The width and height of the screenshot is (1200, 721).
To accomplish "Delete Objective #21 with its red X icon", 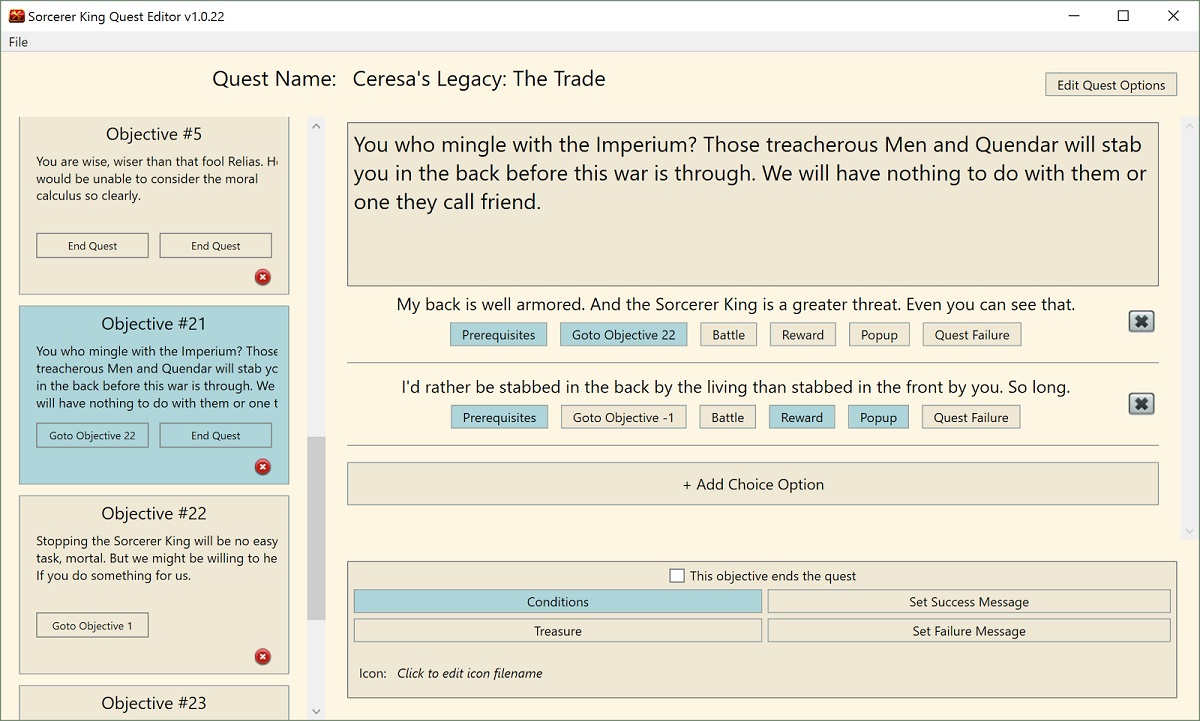I will [263, 467].
